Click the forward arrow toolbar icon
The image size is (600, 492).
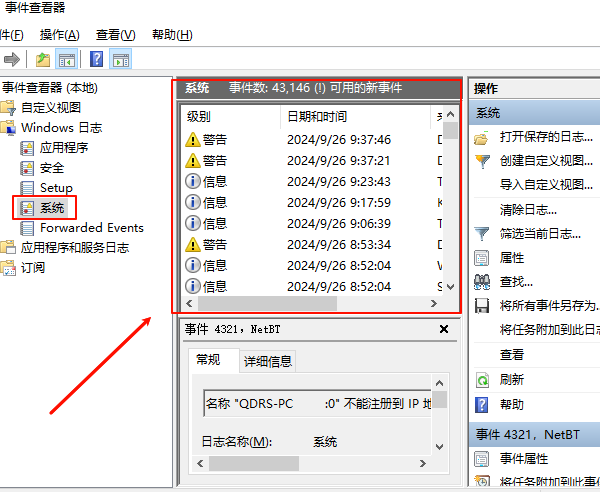(x=12, y=59)
